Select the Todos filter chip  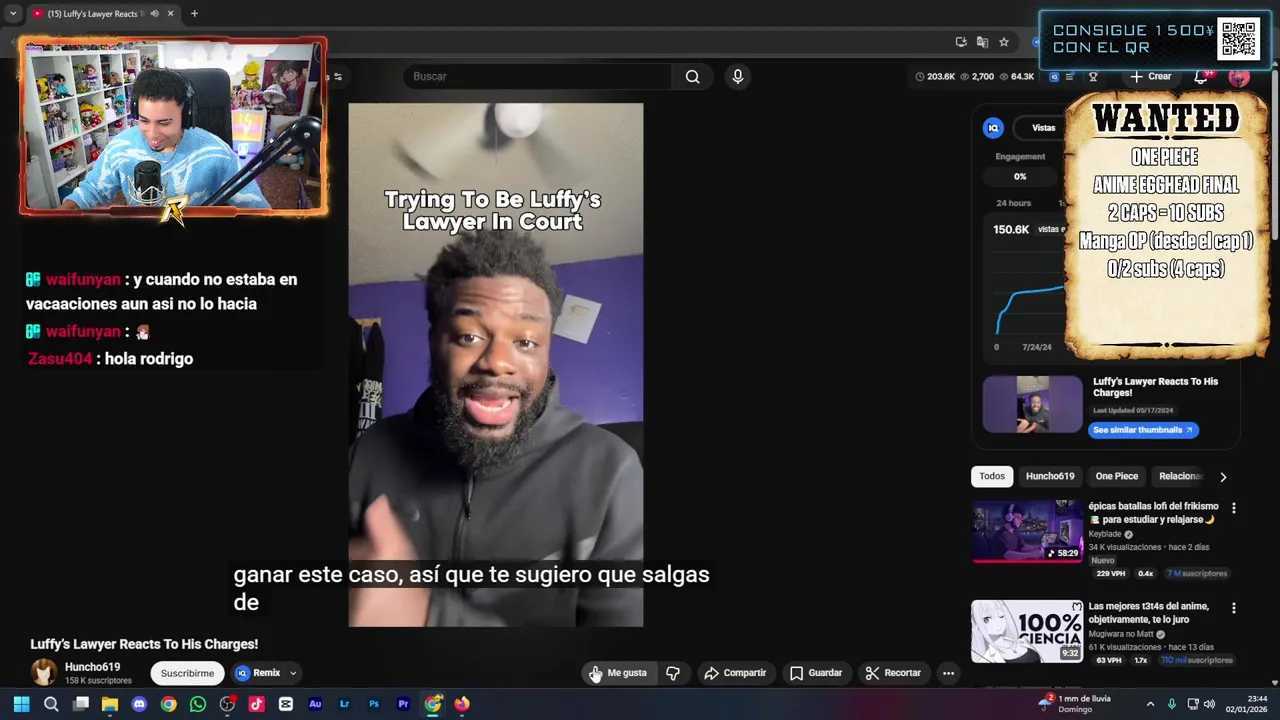pos(992,476)
